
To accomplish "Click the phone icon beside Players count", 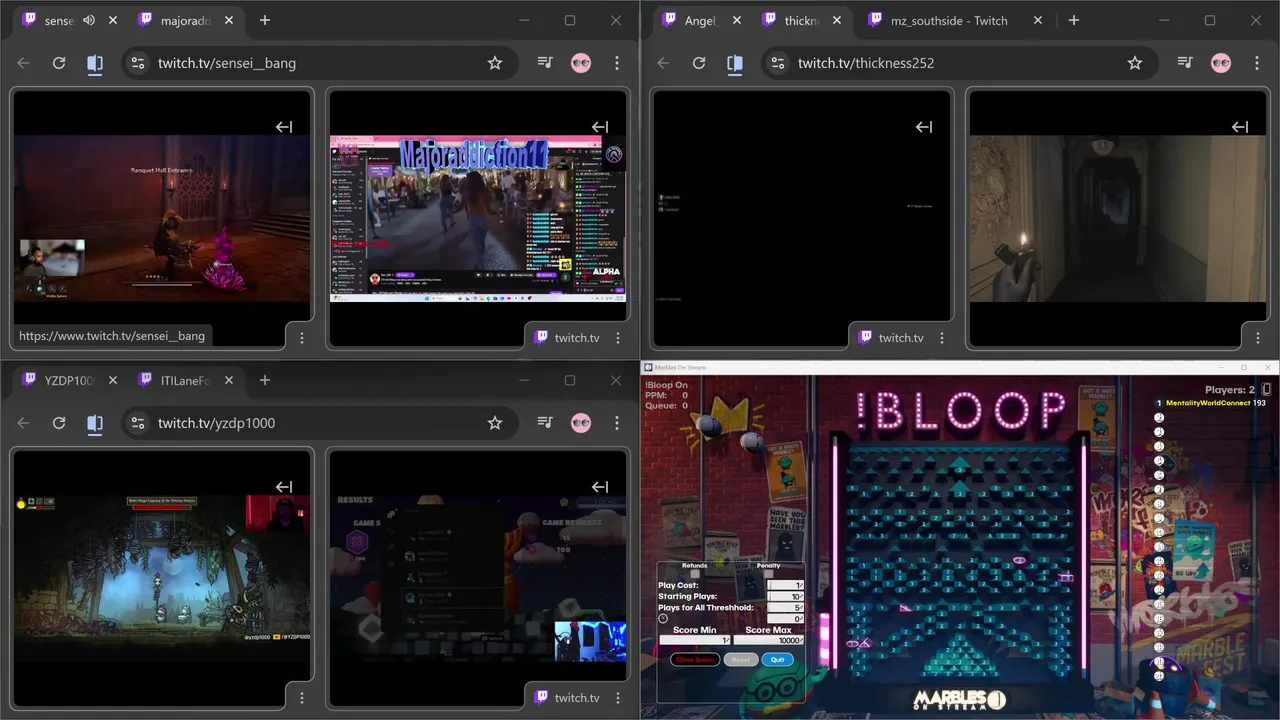I will (x=1266, y=389).
